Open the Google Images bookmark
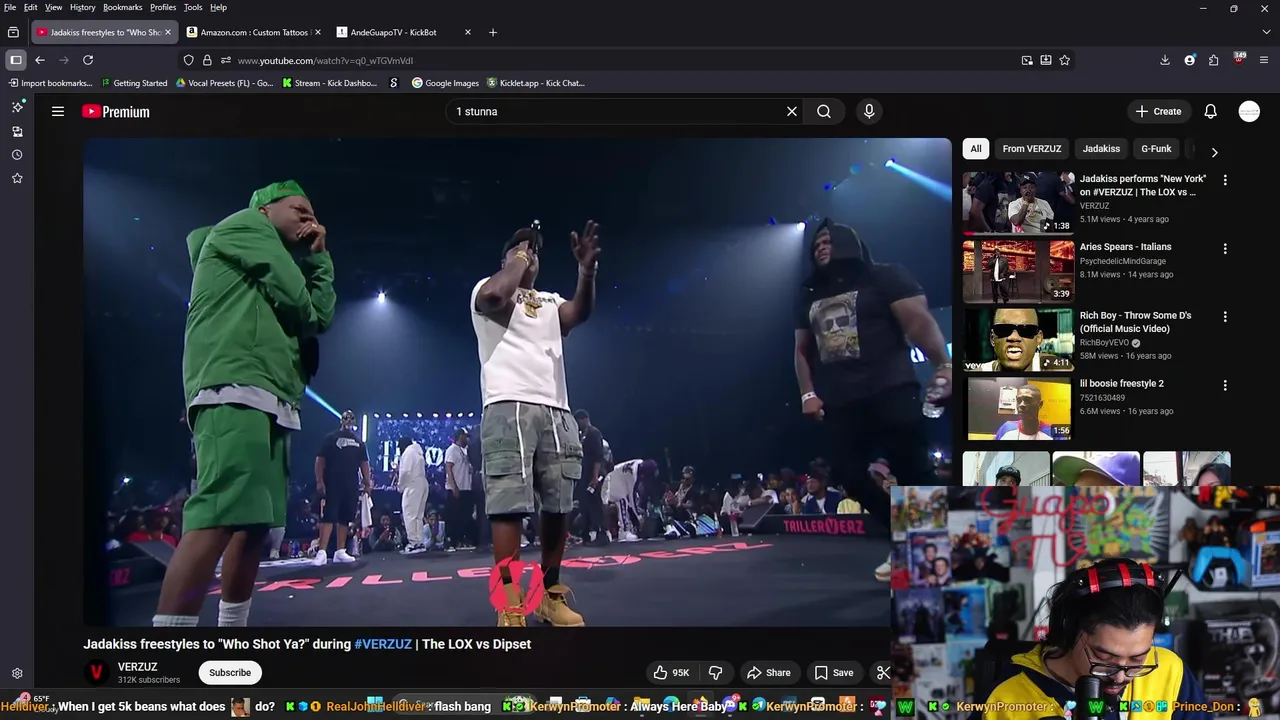 [x=445, y=83]
